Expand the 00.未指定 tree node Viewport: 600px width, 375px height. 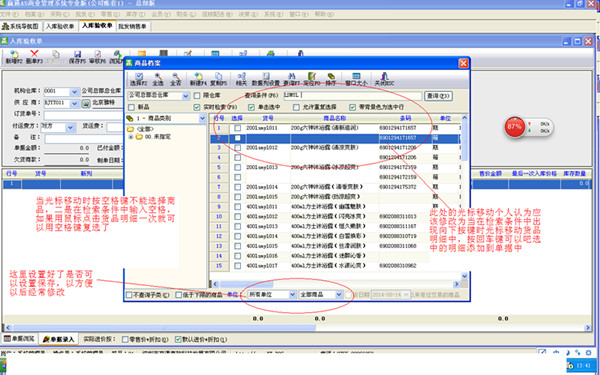click(x=131, y=137)
